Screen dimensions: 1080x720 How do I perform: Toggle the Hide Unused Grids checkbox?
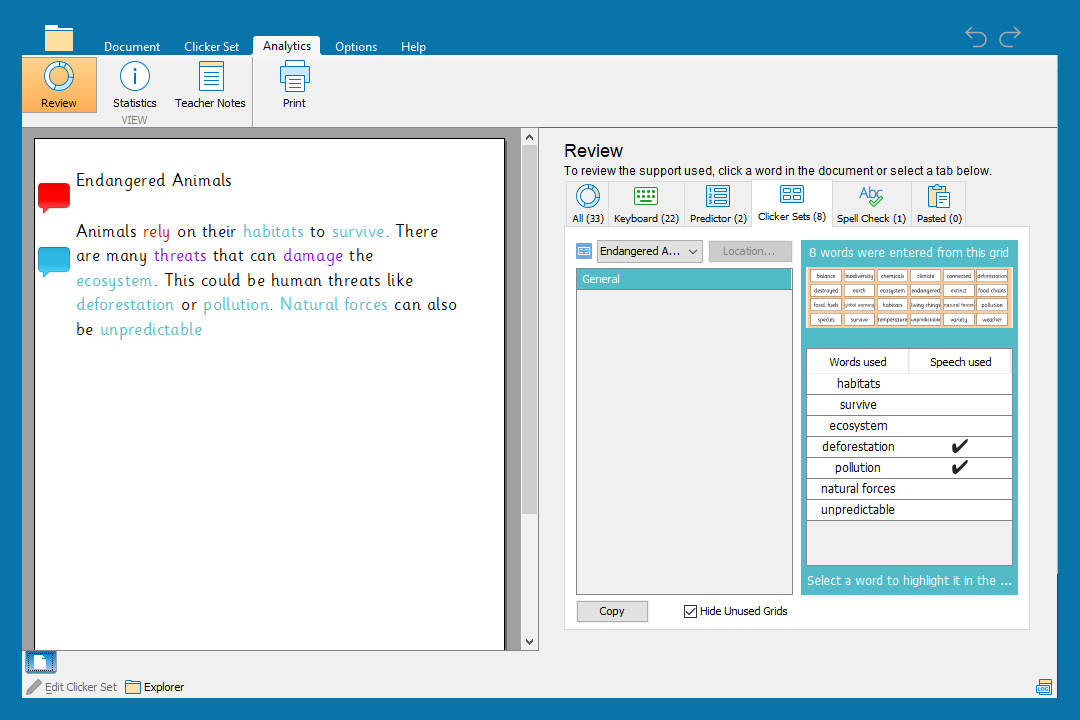click(690, 611)
